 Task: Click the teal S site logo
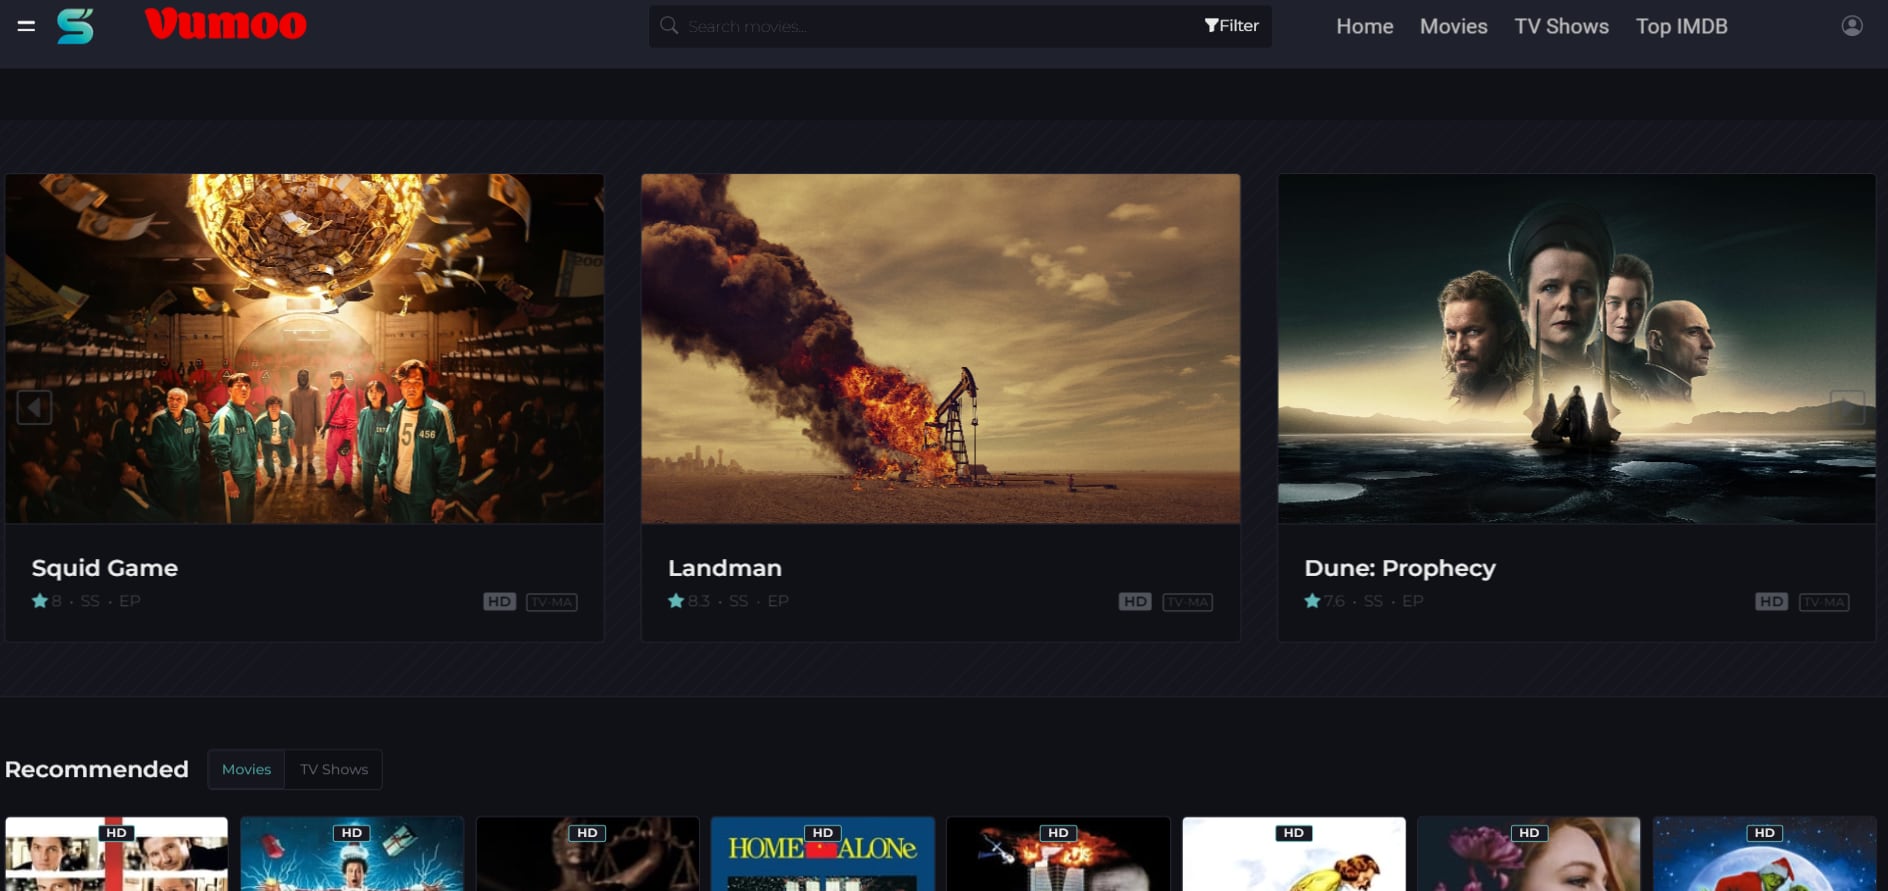point(75,26)
